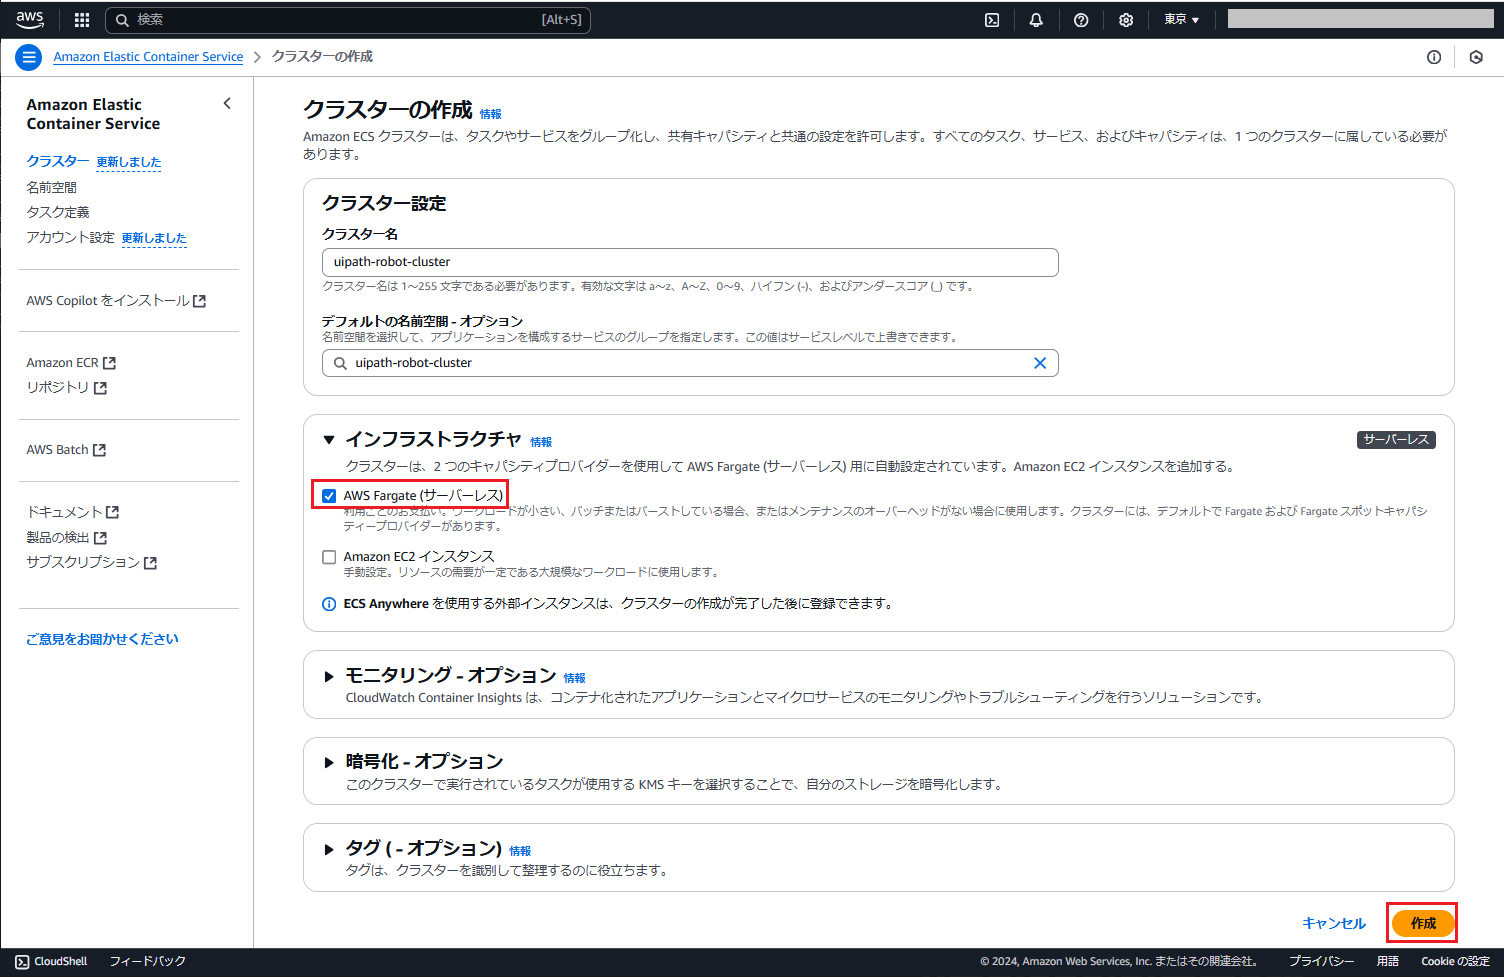Screen dimensions: 1504x977
Task: Click 更新しました badge next to クラスター
Action: click(x=128, y=162)
